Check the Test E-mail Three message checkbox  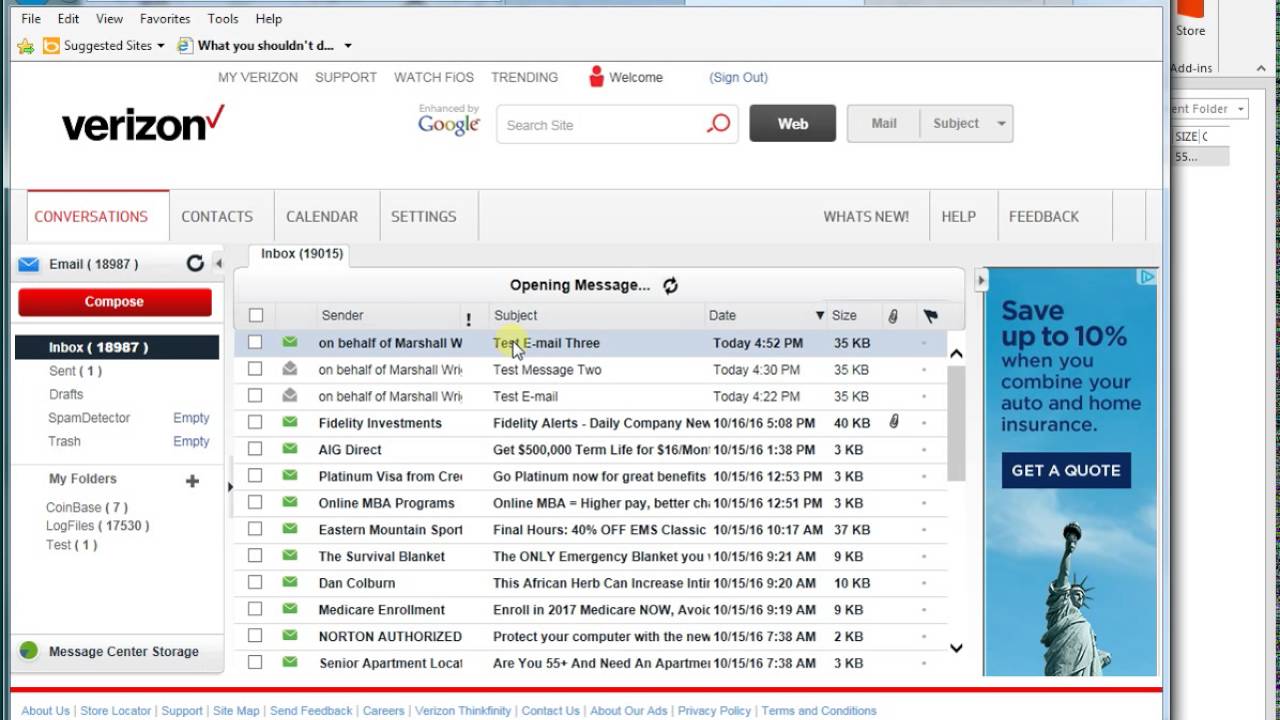click(255, 342)
